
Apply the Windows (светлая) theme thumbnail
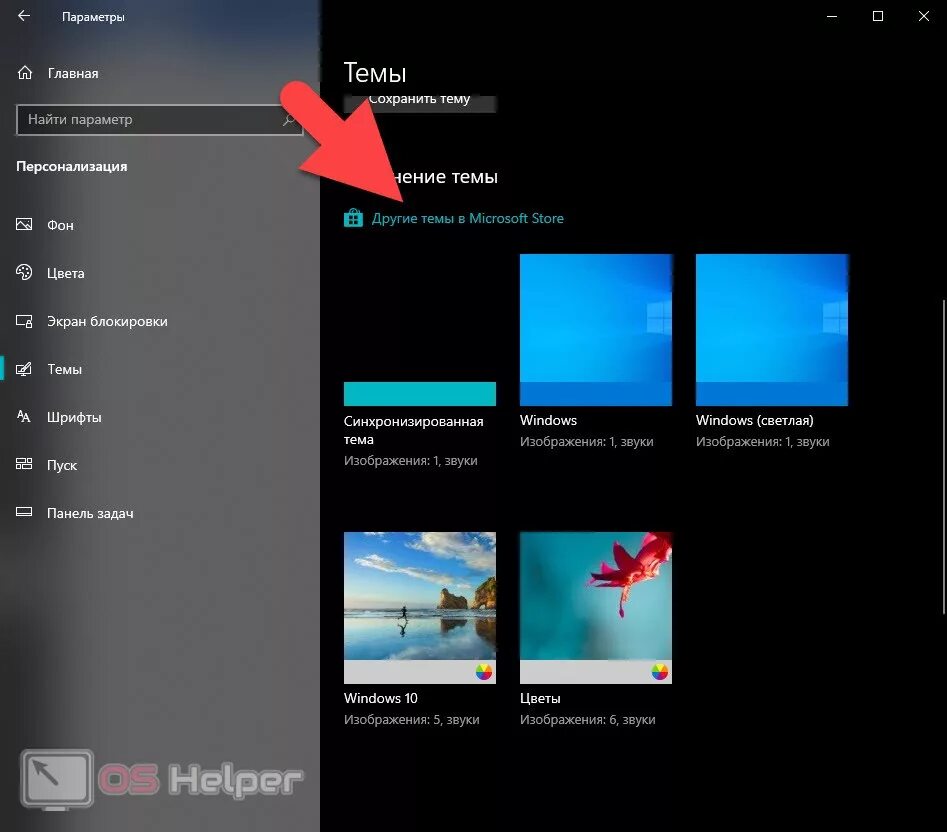click(772, 330)
